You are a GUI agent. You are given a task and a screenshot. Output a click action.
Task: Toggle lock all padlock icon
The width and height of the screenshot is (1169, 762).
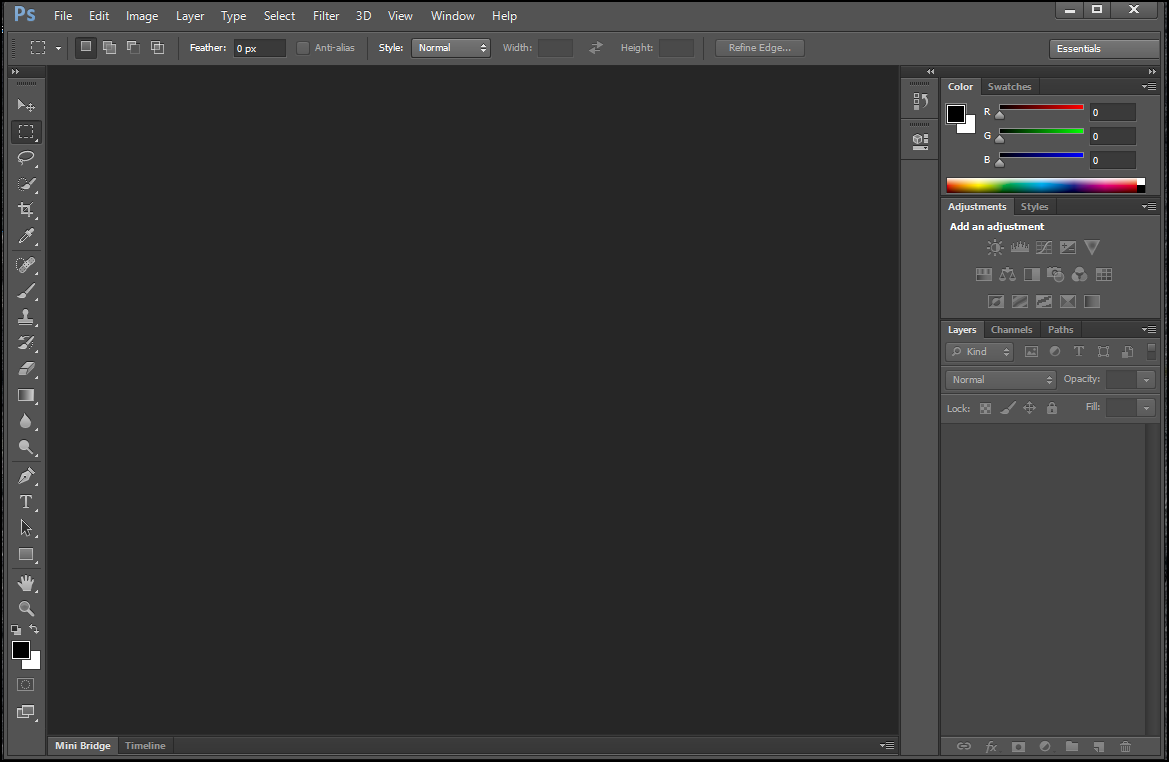[1052, 409]
